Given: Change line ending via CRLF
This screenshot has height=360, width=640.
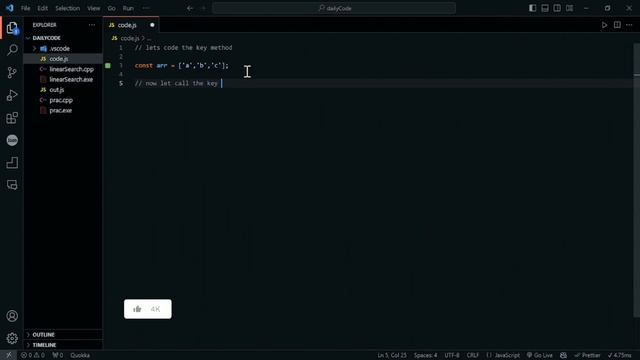Looking at the screenshot, I should click(473, 355).
